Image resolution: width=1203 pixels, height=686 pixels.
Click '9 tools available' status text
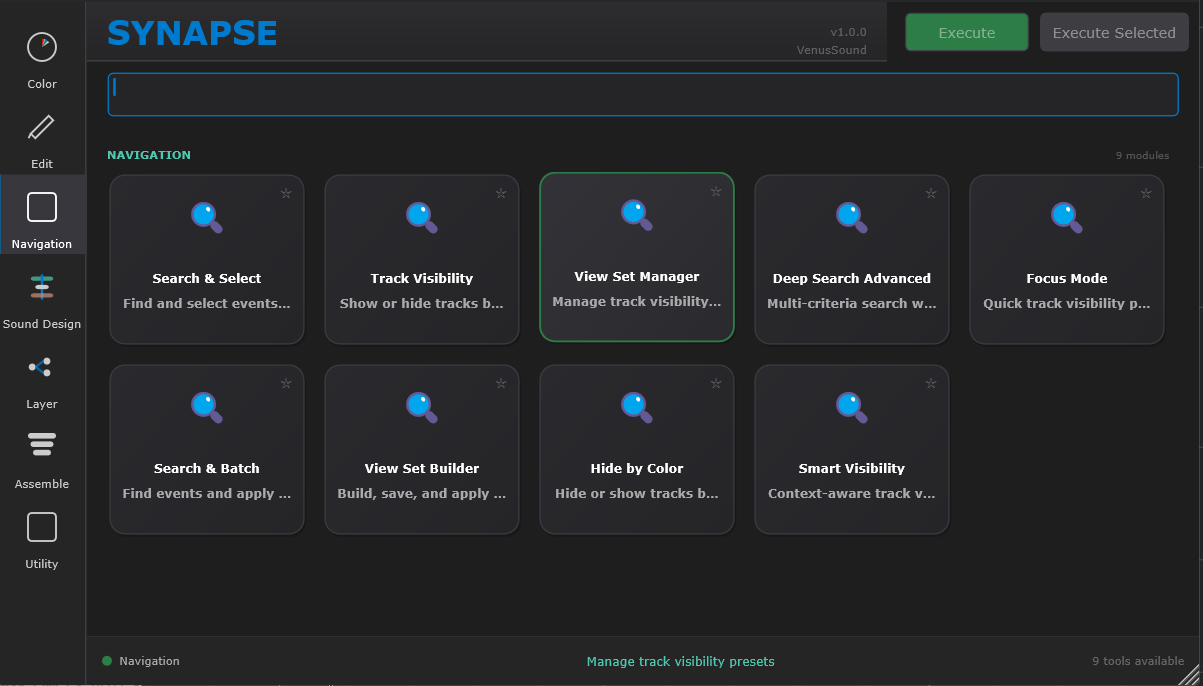coord(1138,661)
